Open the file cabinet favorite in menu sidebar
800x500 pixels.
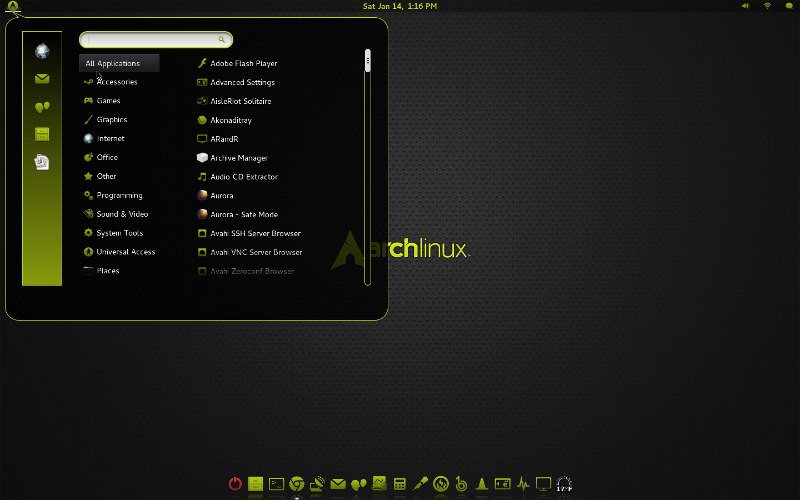pos(42,134)
